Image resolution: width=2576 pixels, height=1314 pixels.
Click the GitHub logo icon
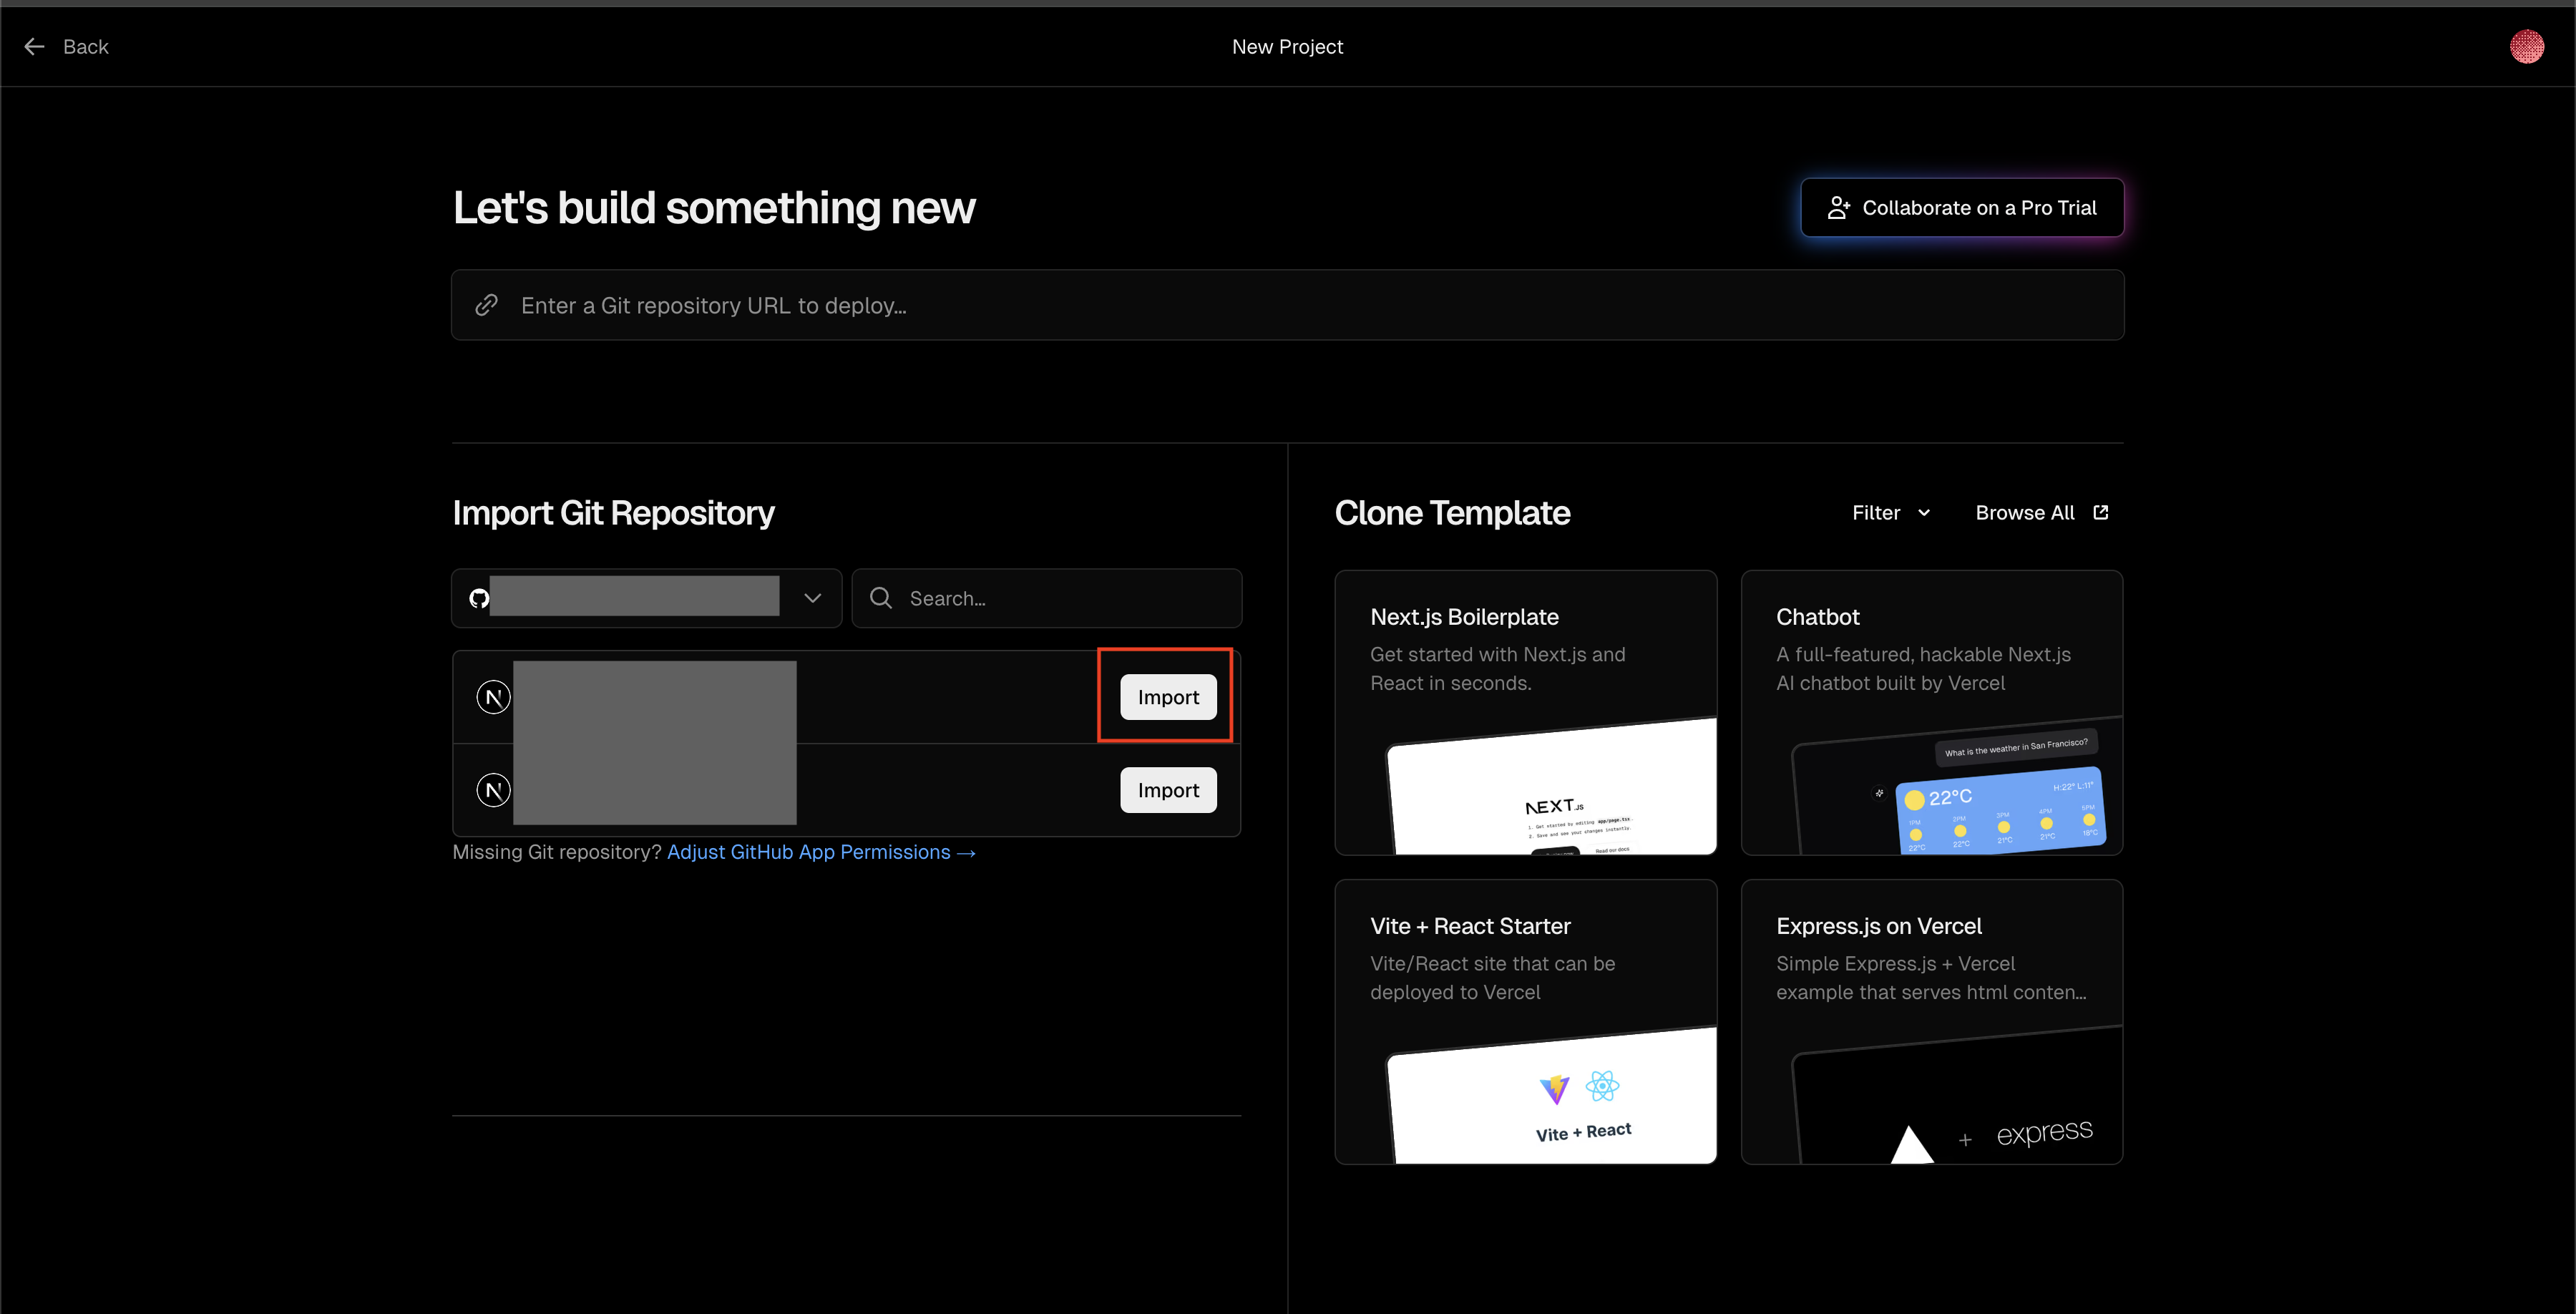click(x=479, y=598)
